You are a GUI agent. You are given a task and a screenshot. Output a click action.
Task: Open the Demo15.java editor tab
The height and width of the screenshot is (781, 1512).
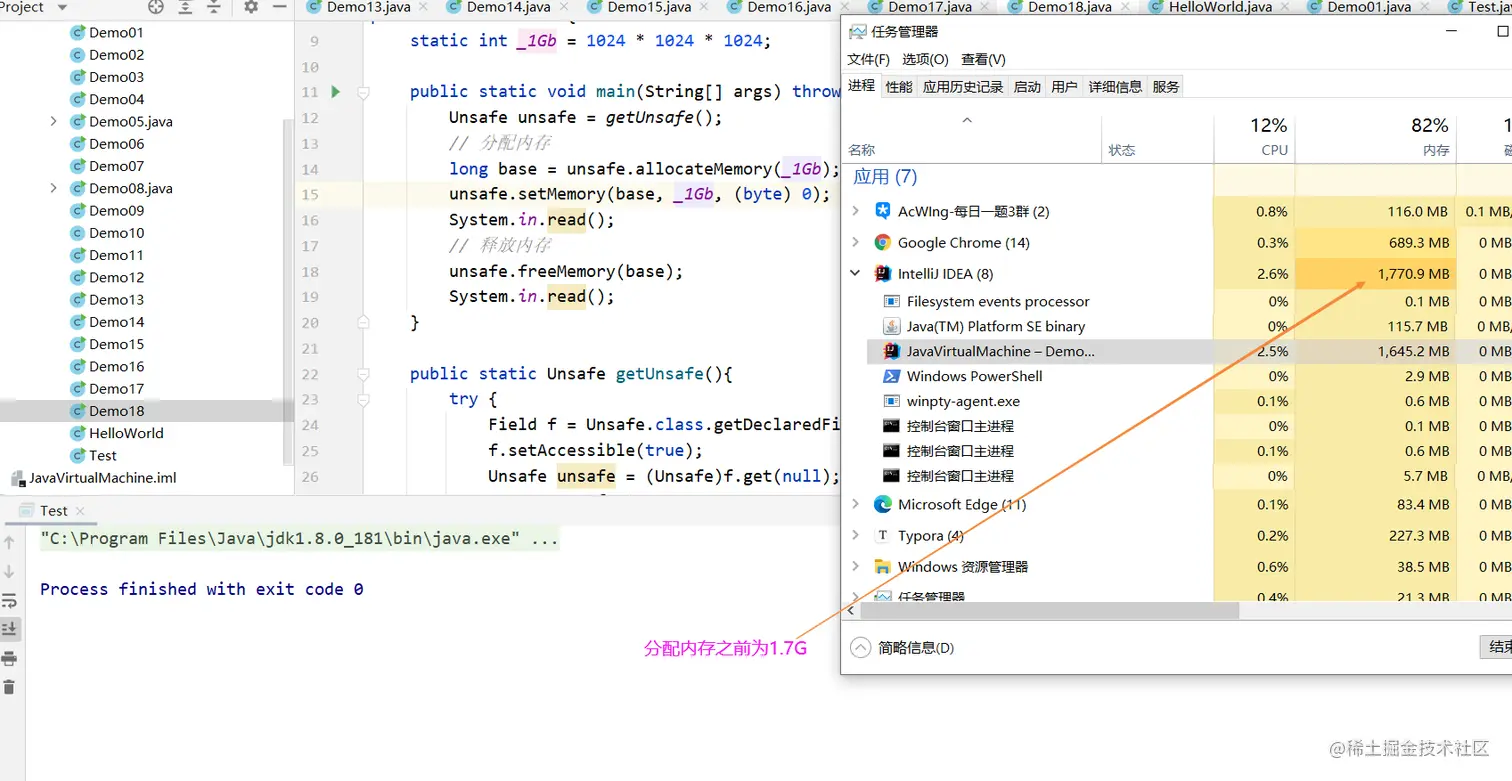649,7
